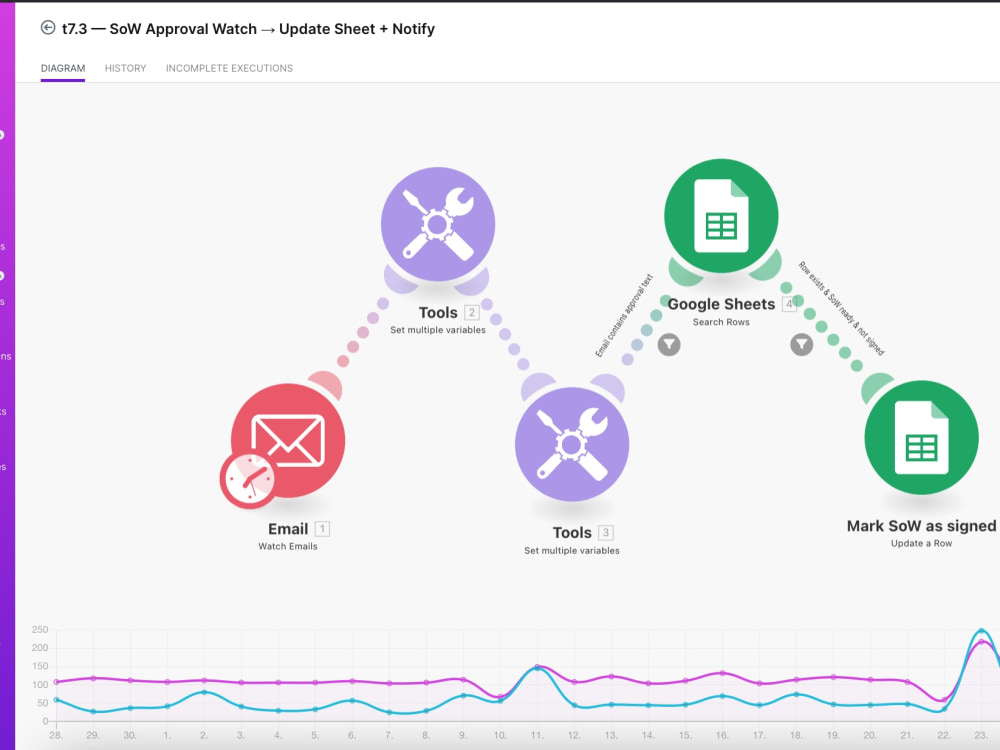Switch to the History tab

click(x=126, y=68)
